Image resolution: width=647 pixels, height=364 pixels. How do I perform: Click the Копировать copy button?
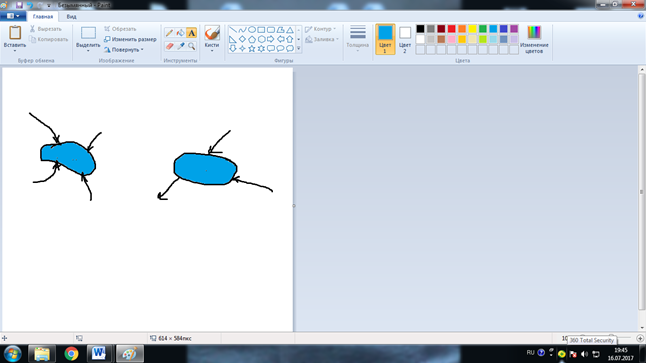click(x=49, y=39)
